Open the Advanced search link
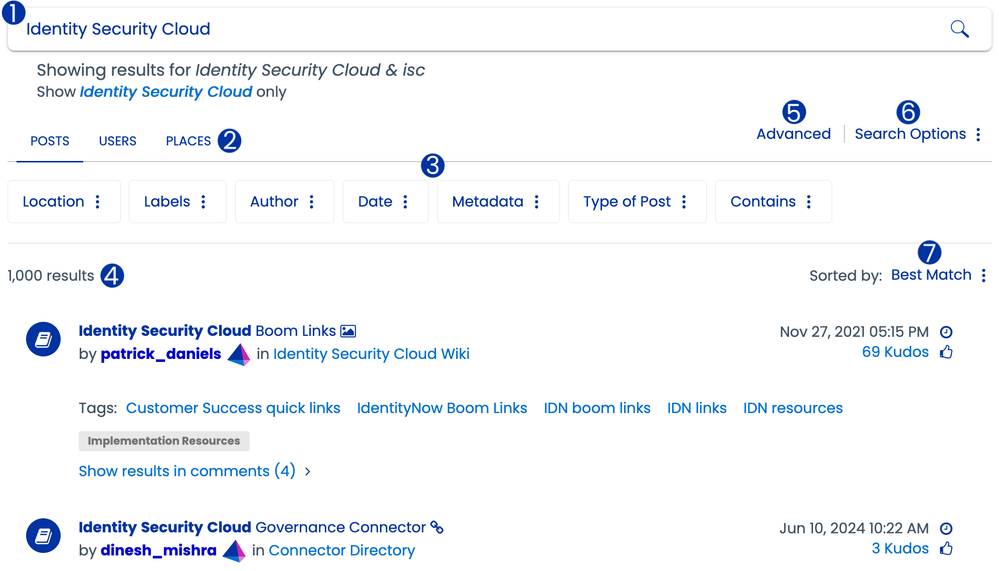Screen dimensions: 999x571 pos(793,134)
